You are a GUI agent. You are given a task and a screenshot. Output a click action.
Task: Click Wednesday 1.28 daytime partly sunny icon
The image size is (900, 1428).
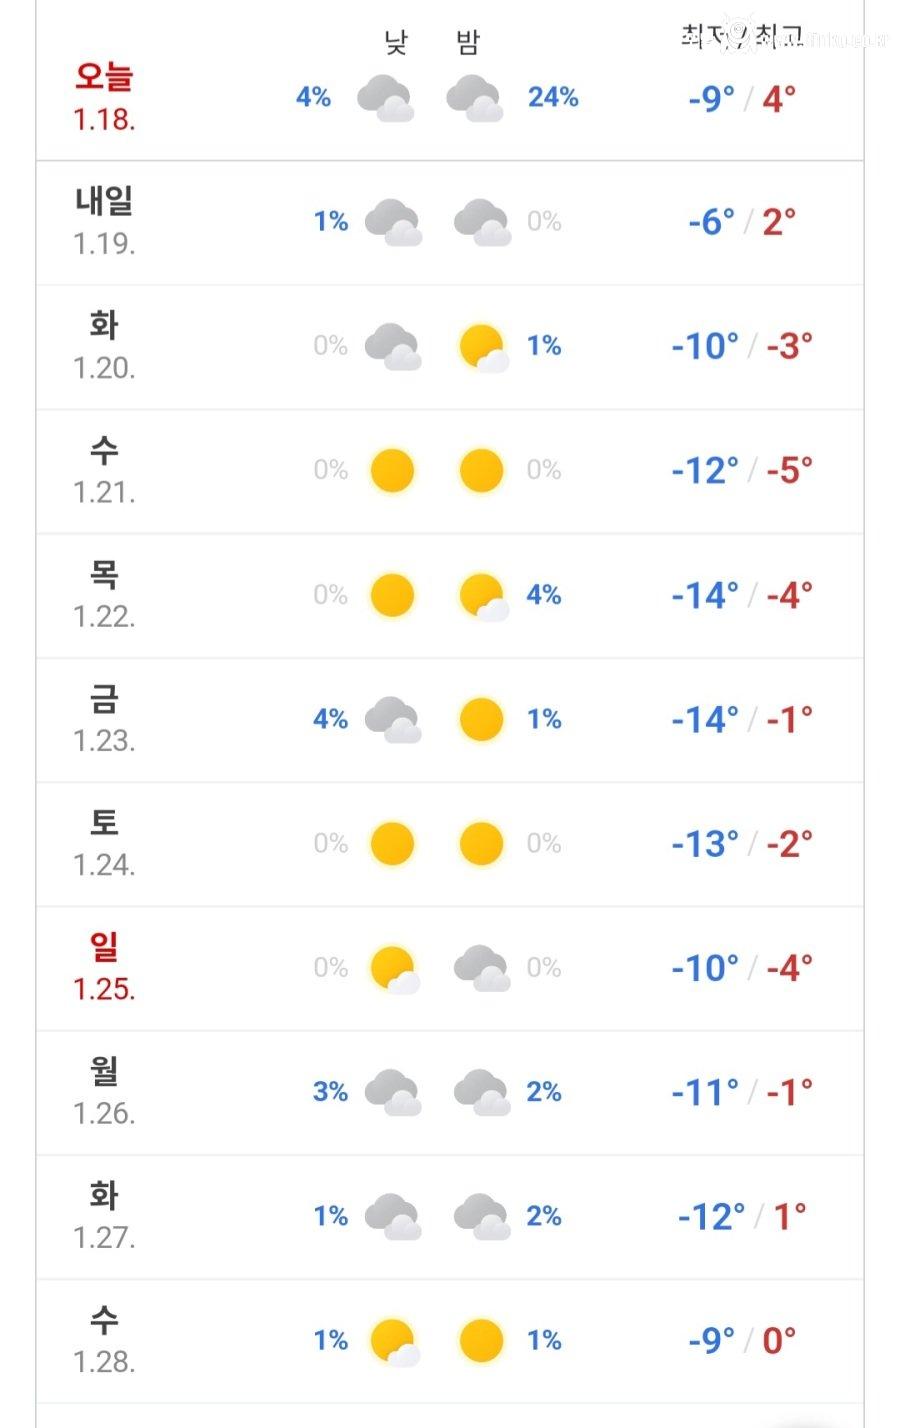tap(392, 1341)
